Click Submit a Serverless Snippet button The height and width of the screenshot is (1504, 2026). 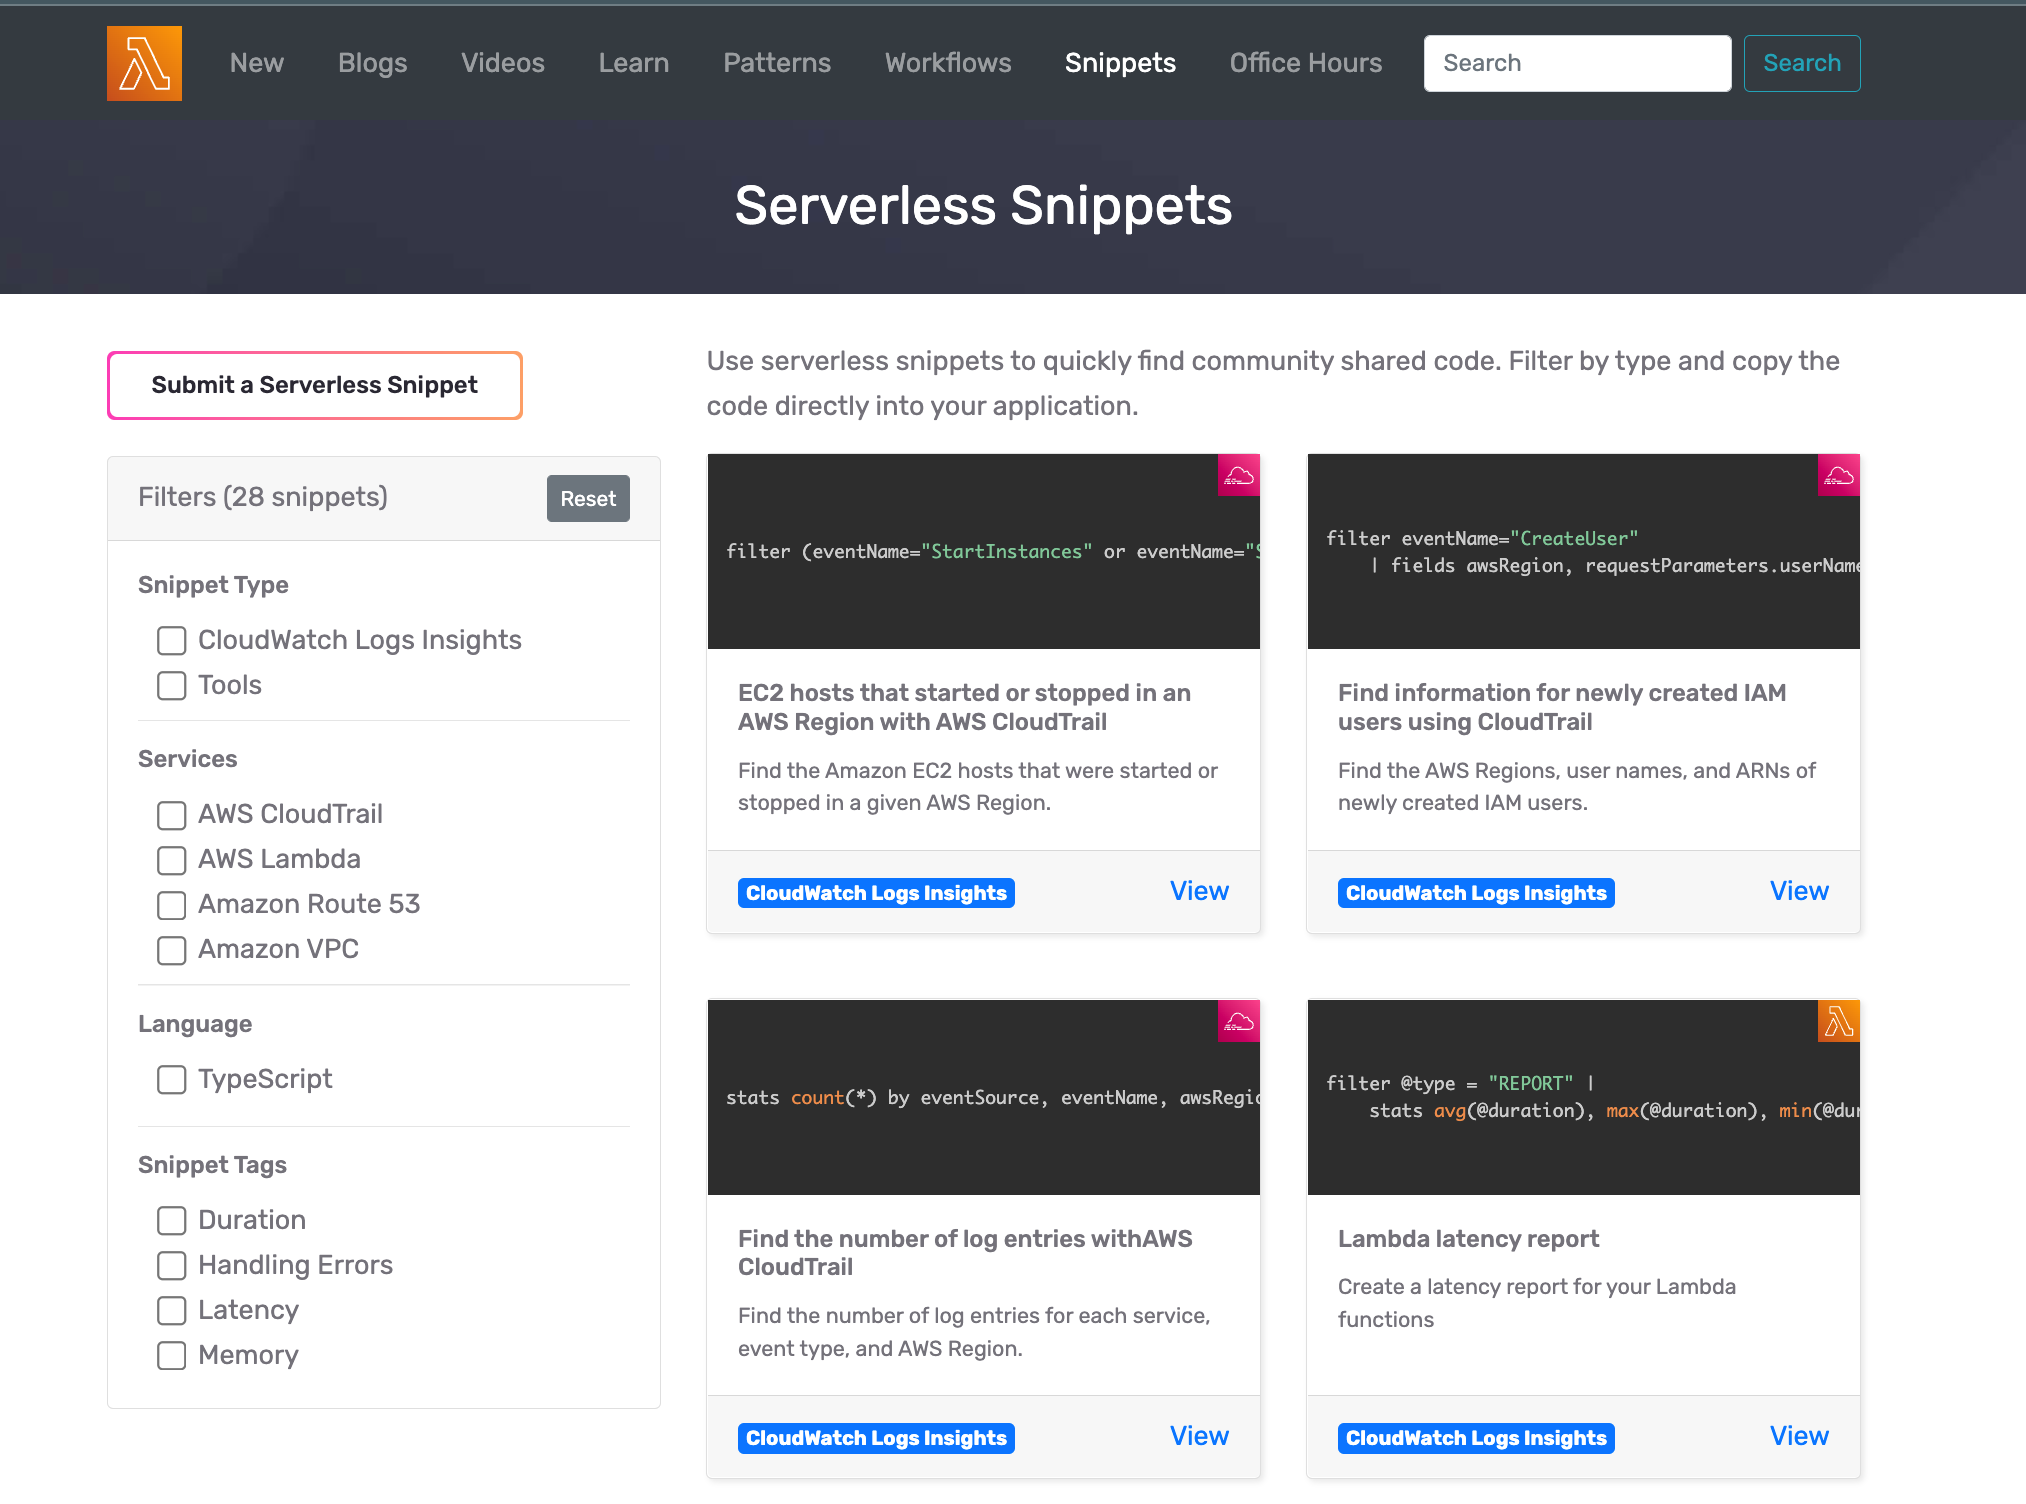[314, 385]
